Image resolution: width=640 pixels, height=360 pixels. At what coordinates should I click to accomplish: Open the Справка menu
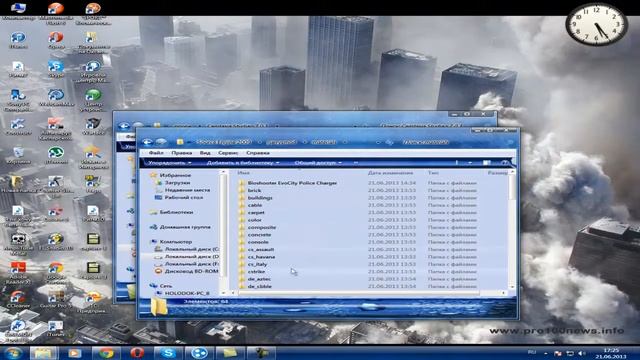click(258, 153)
